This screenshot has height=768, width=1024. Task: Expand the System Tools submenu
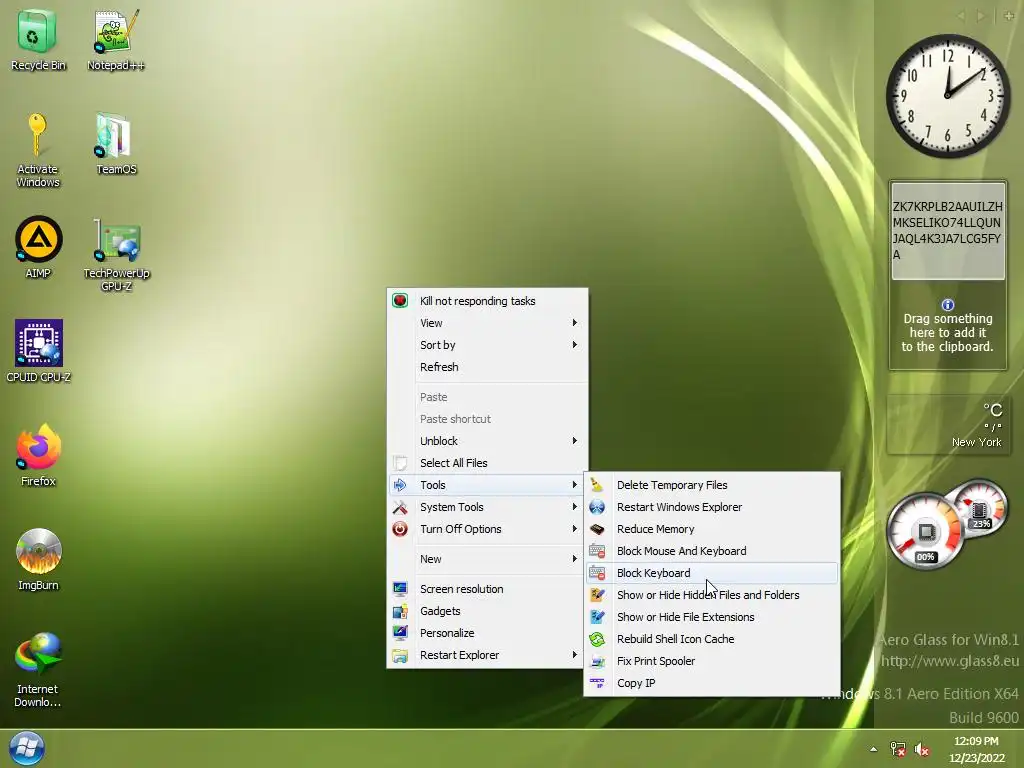(x=488, y=507)
